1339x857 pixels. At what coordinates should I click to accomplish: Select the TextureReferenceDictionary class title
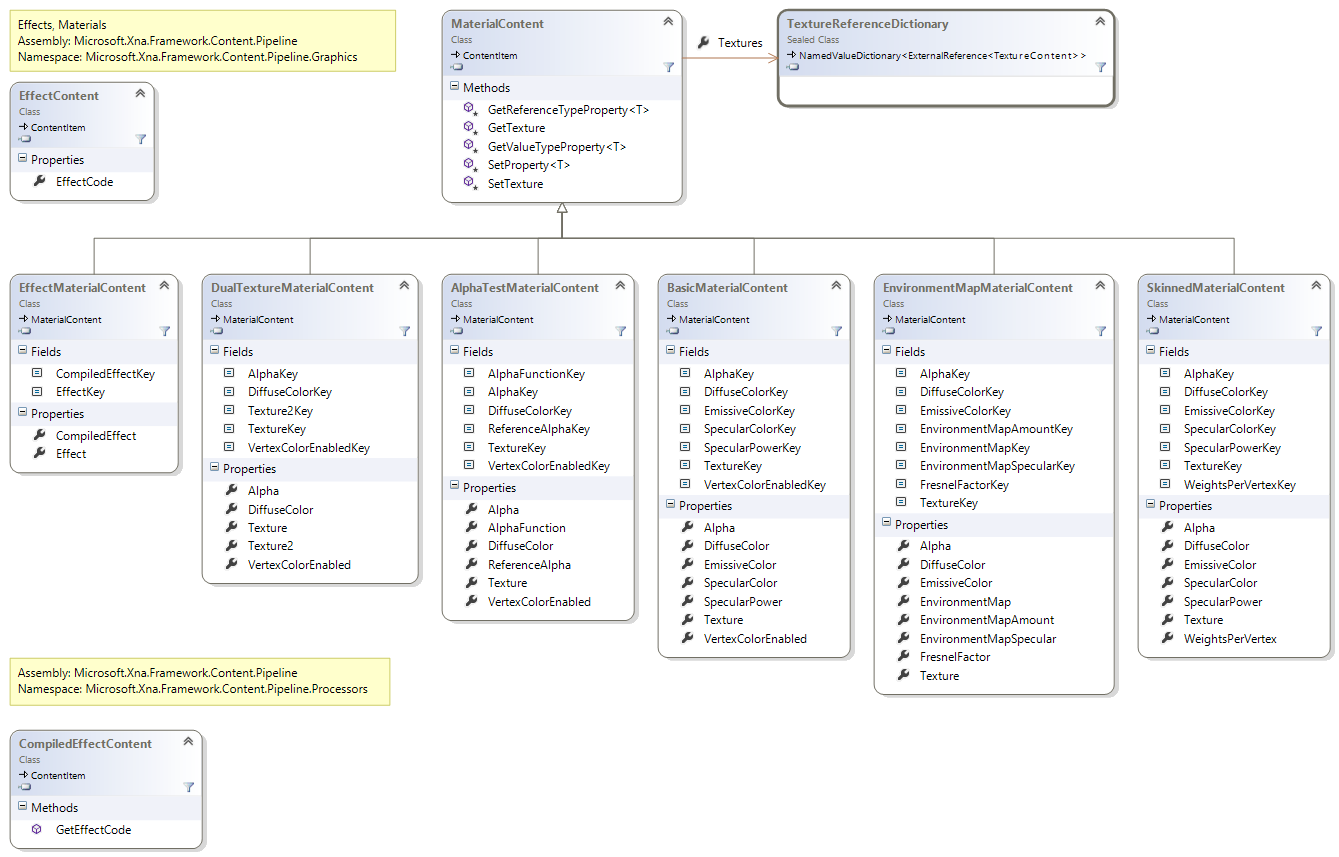pyautogui.click(x=868, y=23)
